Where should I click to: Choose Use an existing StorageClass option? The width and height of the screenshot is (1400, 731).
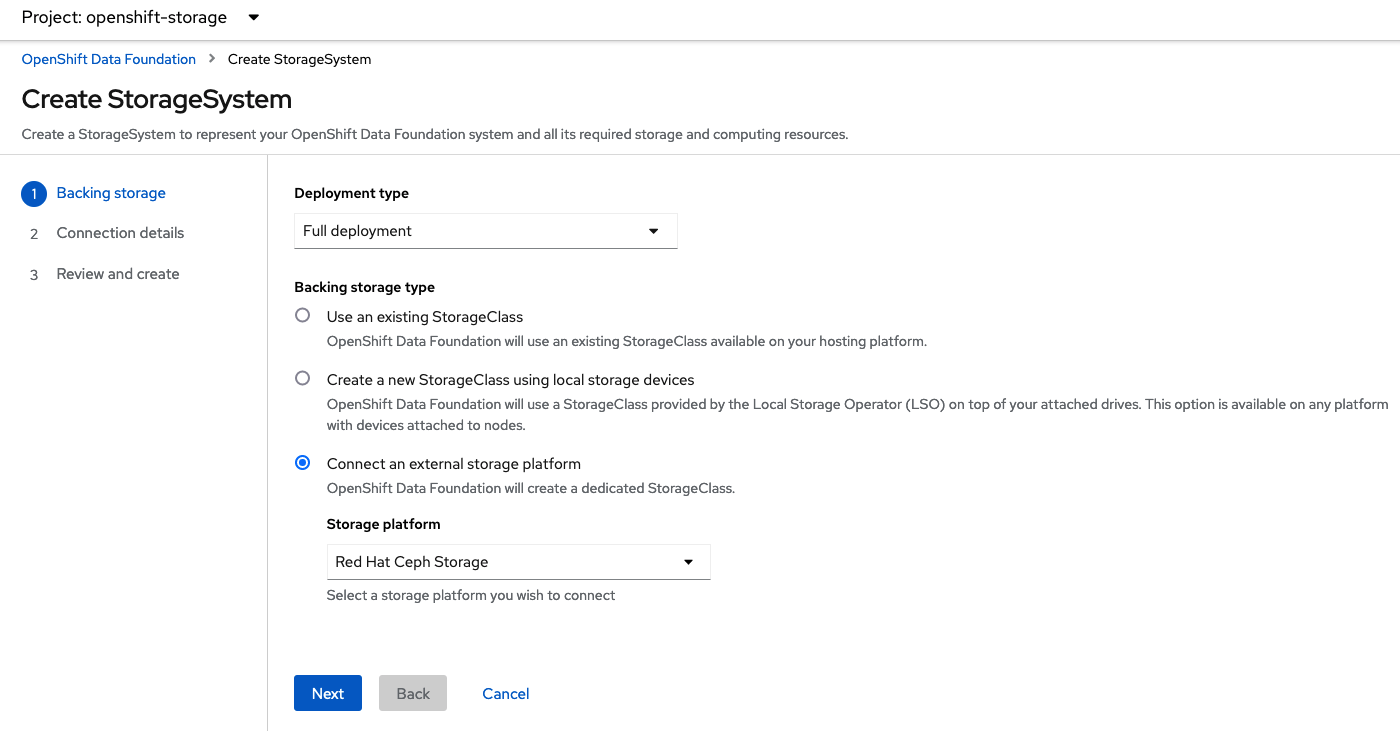pos(302,316)
